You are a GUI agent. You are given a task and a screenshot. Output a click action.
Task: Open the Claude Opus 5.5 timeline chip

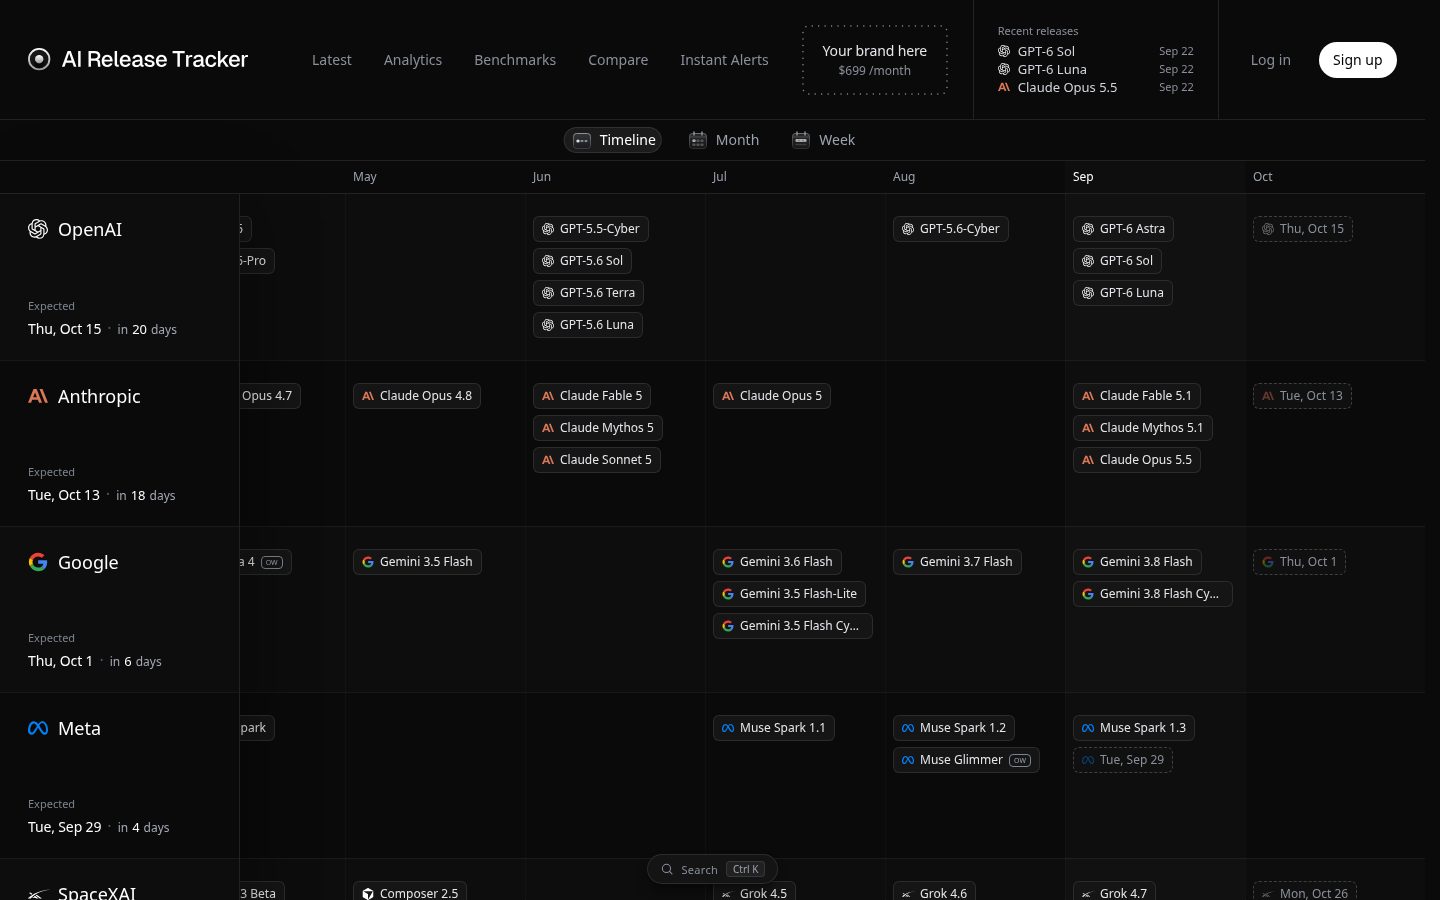click(1137, 460)
